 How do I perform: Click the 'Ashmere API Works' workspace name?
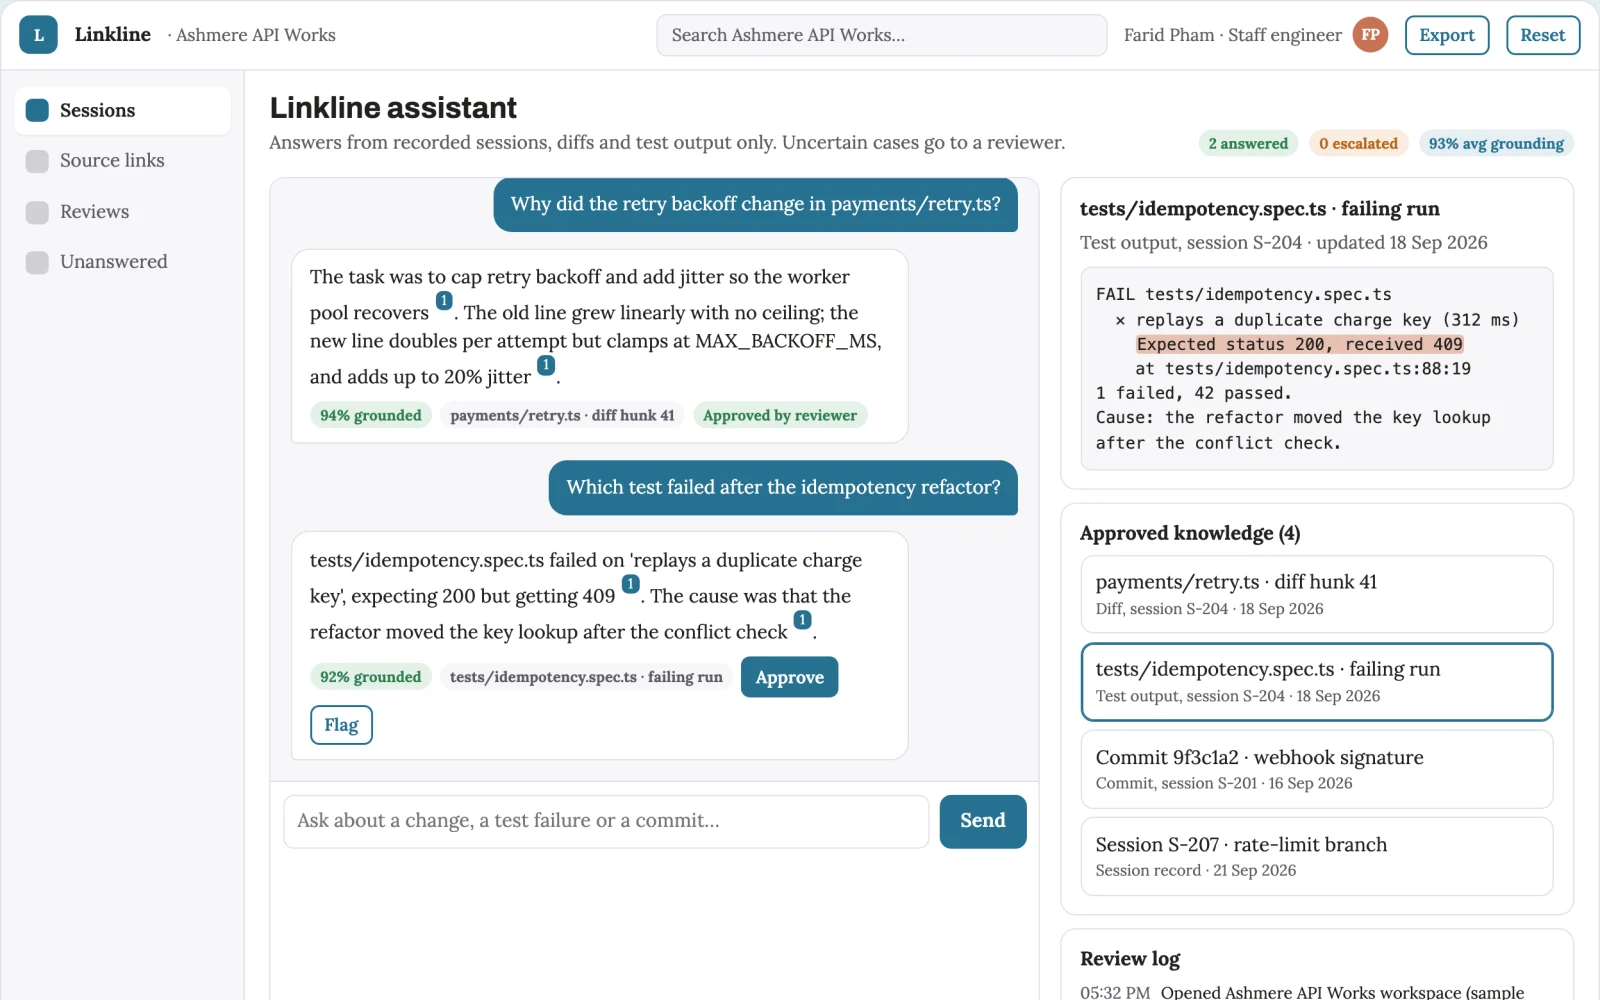(x=256, y=35)
